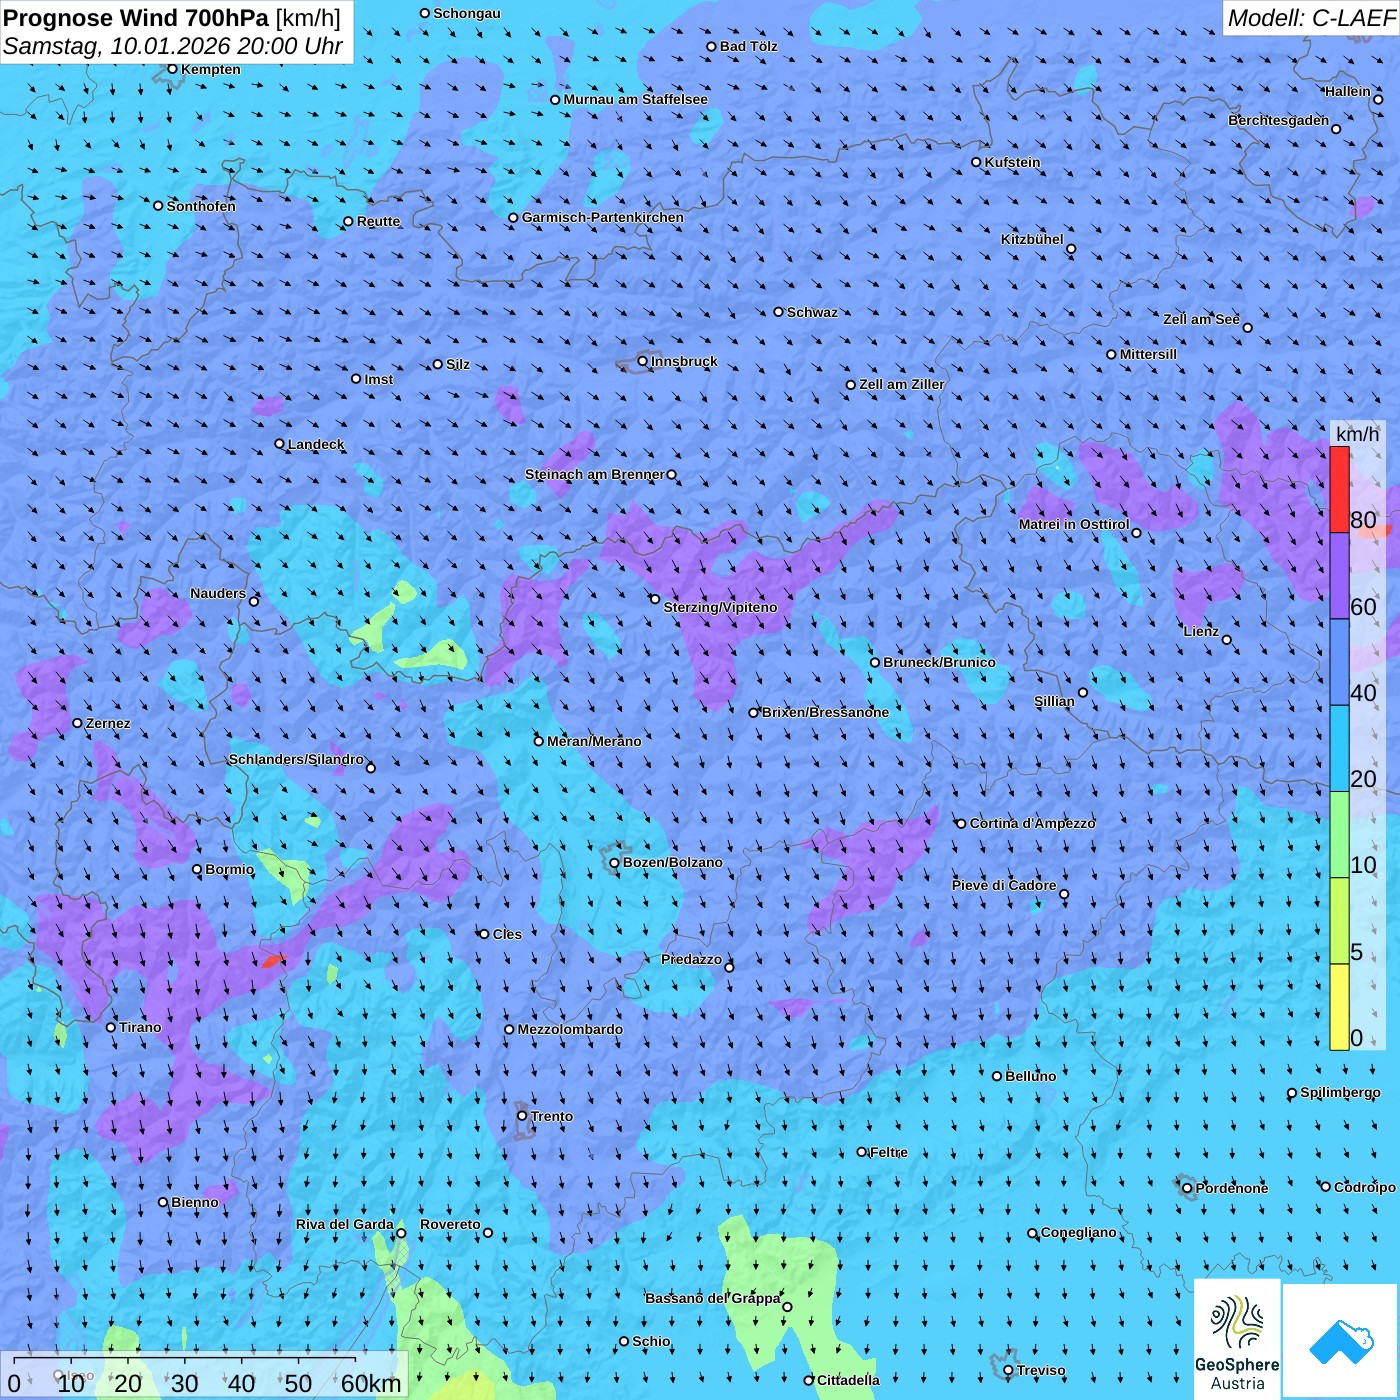
Task: Click the Feltre location dot
Action: (862, 1152)
